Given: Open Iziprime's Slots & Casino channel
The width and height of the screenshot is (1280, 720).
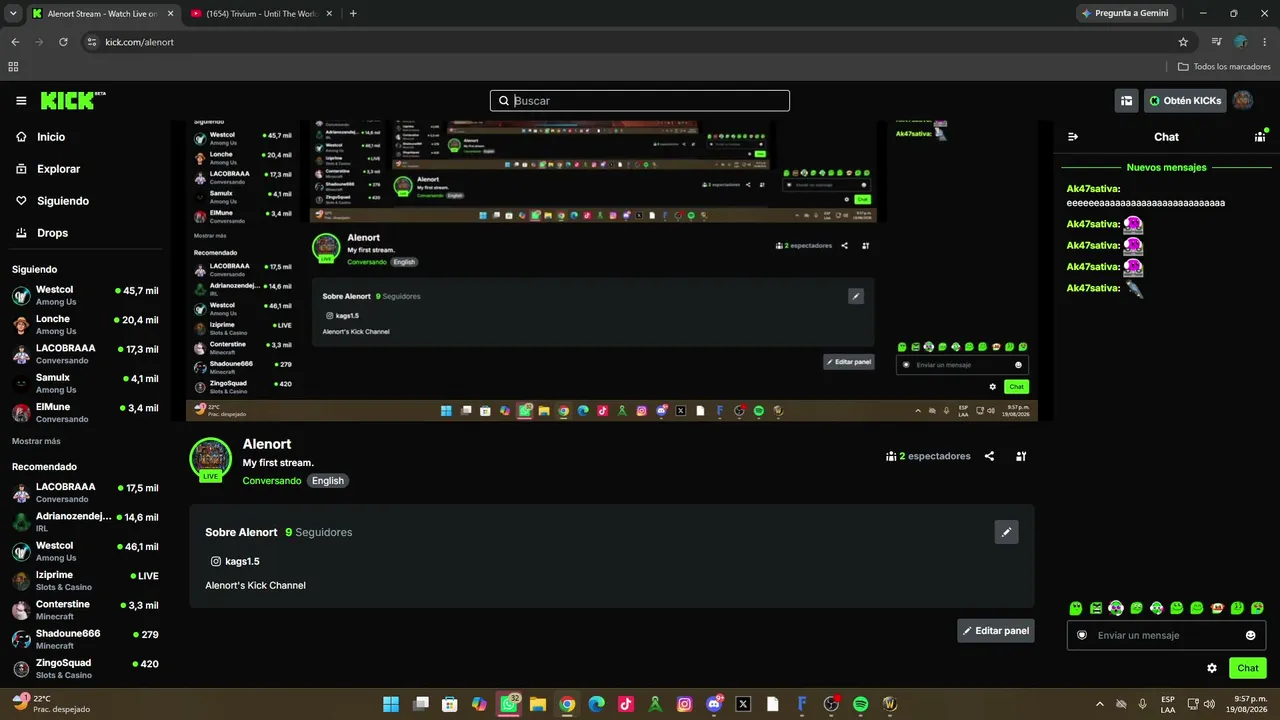Looking at the screenshot, I should coord(85,581).
